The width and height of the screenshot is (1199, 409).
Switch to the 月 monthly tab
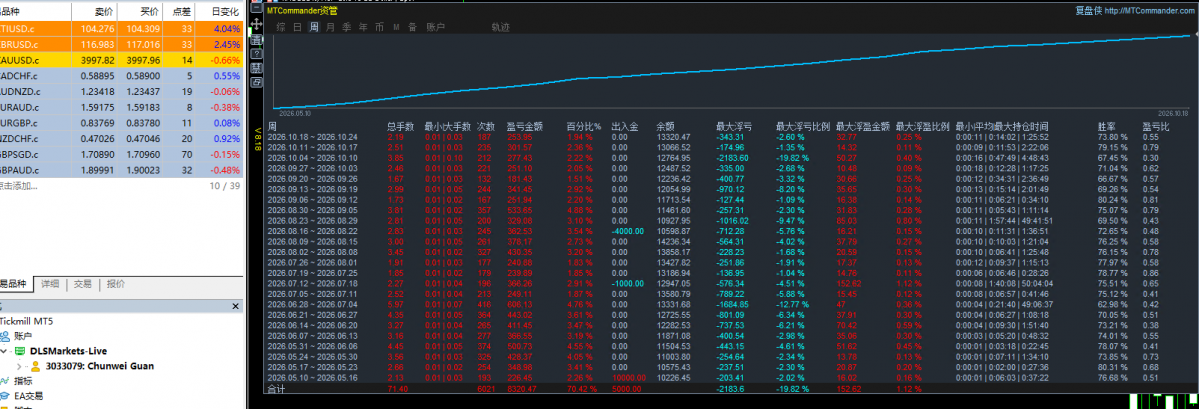[330, 27]
